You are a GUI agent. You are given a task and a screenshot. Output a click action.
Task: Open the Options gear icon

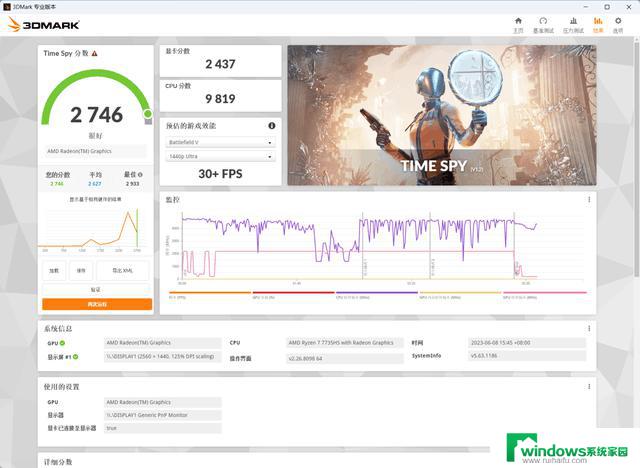tap(618, 25)
